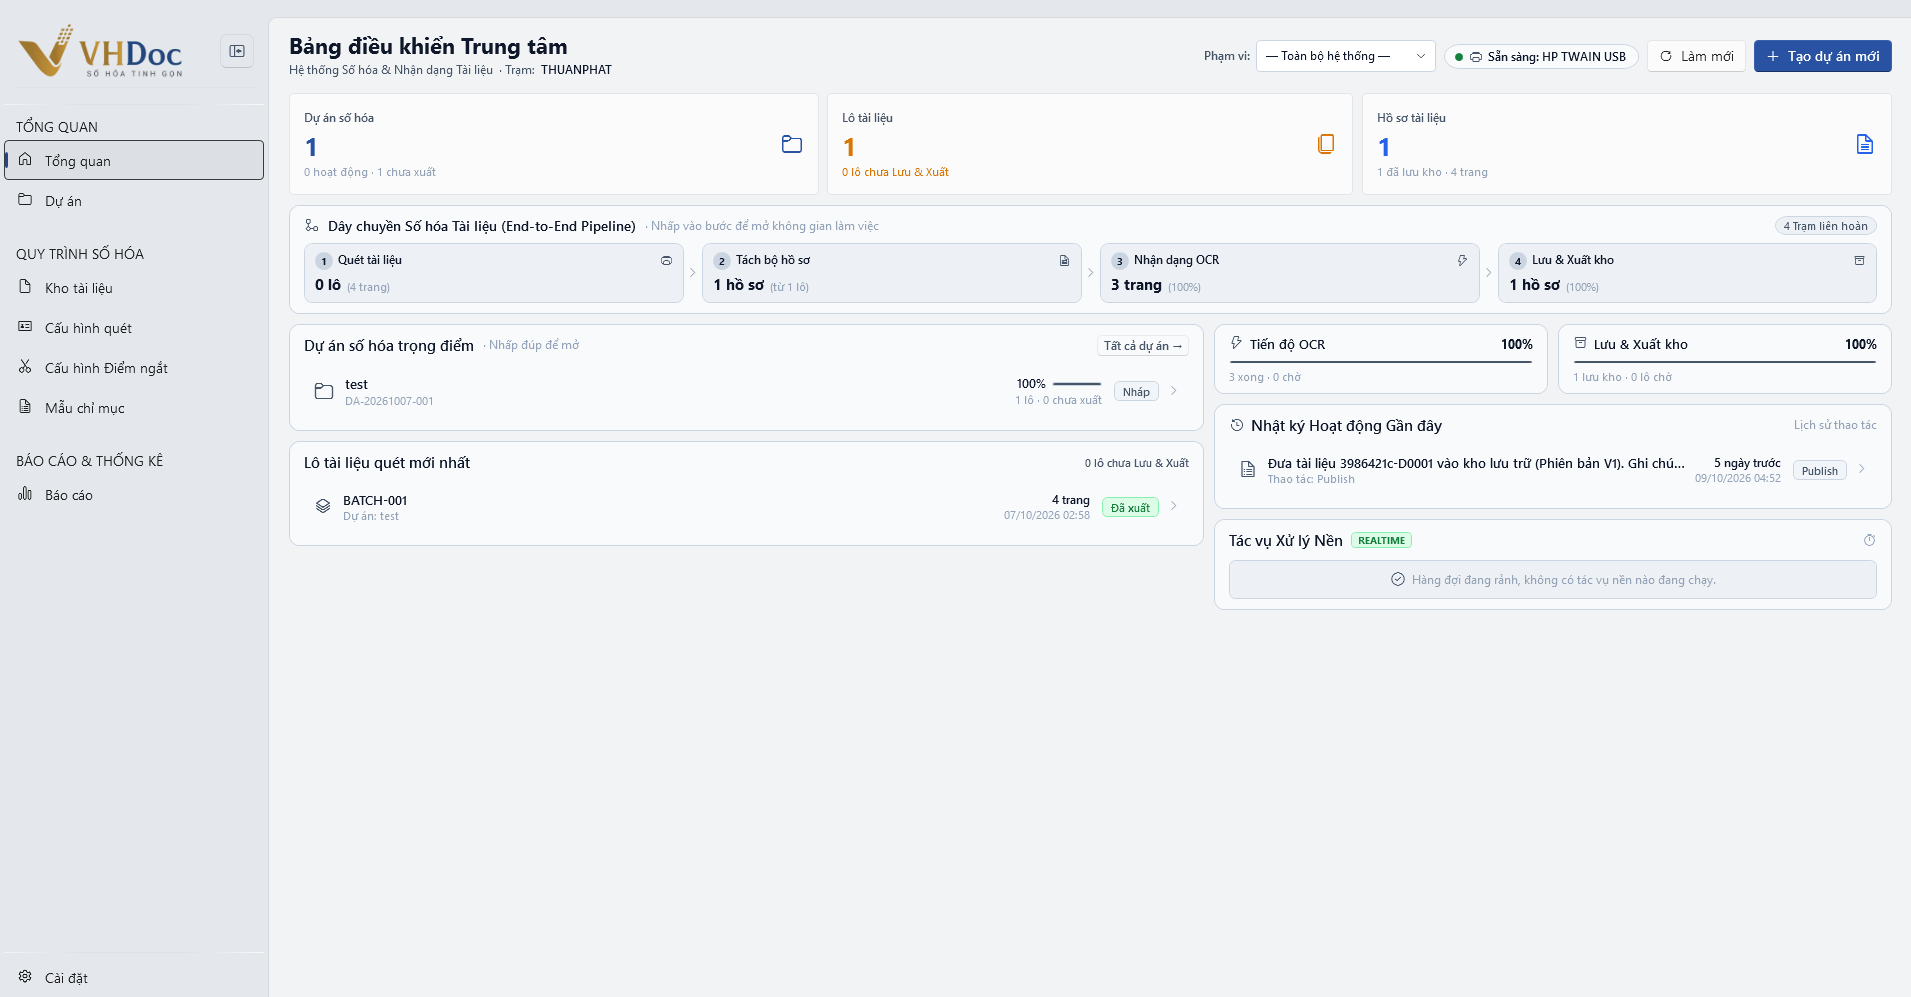The height and width of the screenshot is (997, 1911).
Task: Expand the activity log entry chevron
Action: click(x=1861, y=469)
